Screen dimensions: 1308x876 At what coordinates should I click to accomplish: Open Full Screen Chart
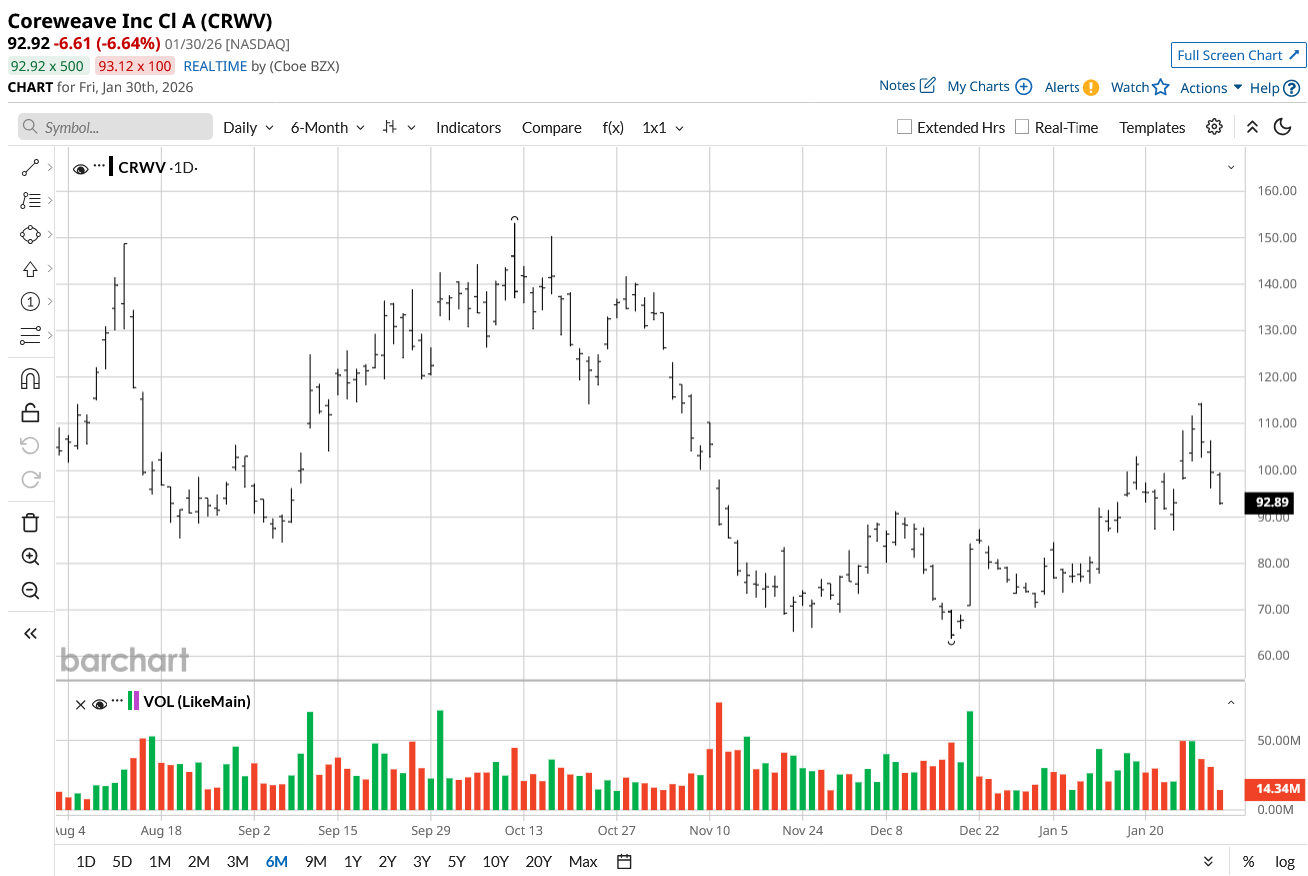1239,55
